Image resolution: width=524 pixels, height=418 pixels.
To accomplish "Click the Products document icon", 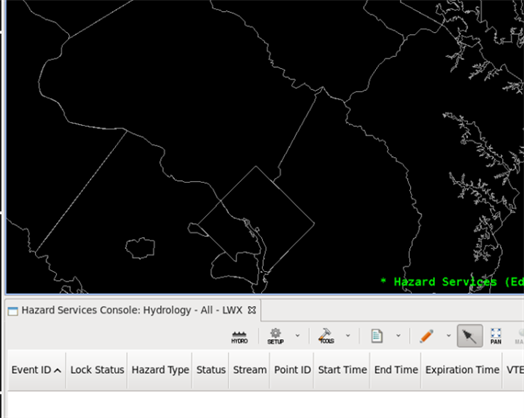I will click(377, 336).
